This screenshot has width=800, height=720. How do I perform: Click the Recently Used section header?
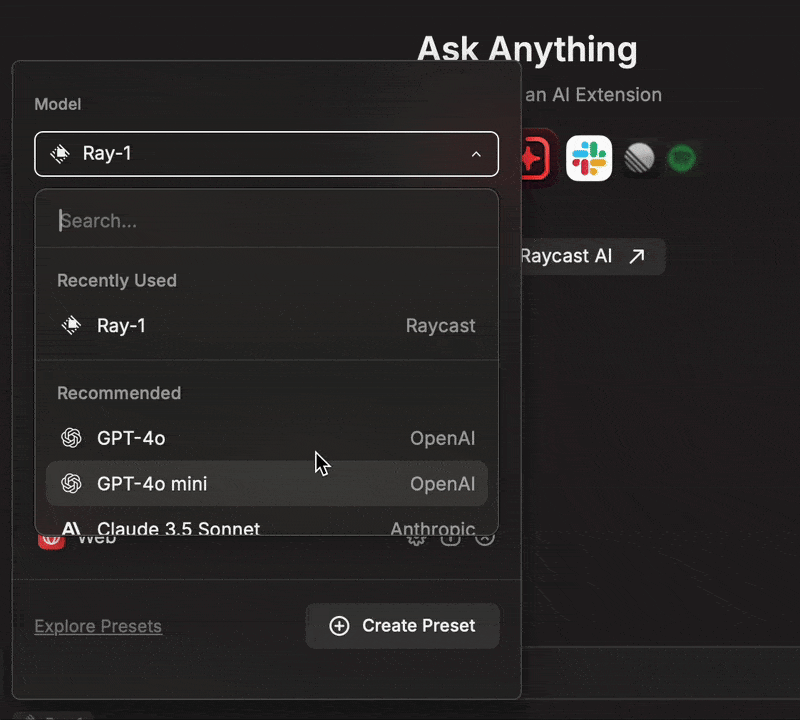pos(117,281)
